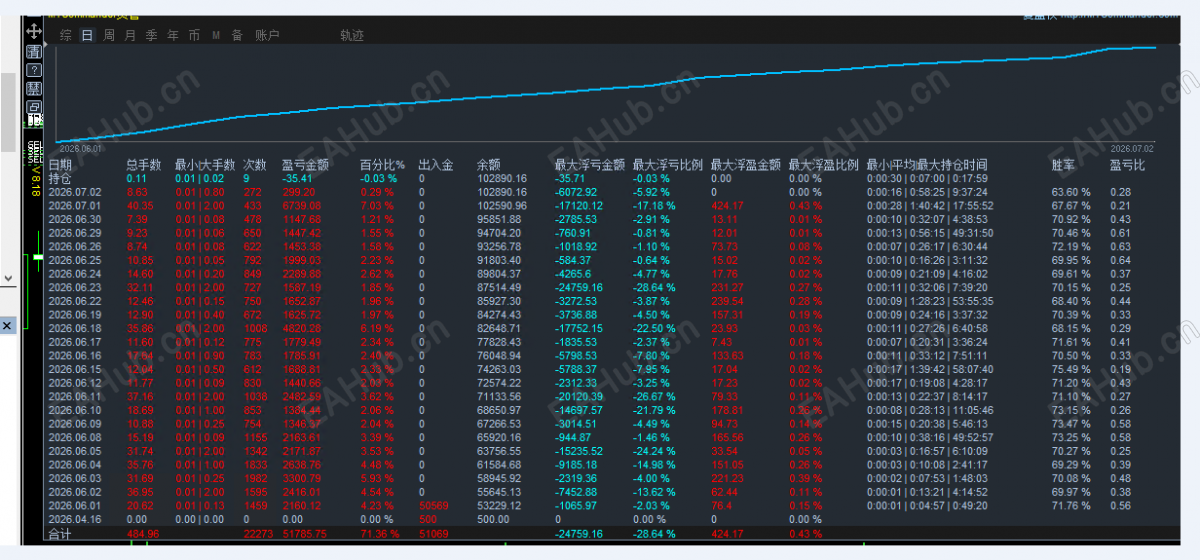Select the 2026.07.01 date row

click(75, 205)
